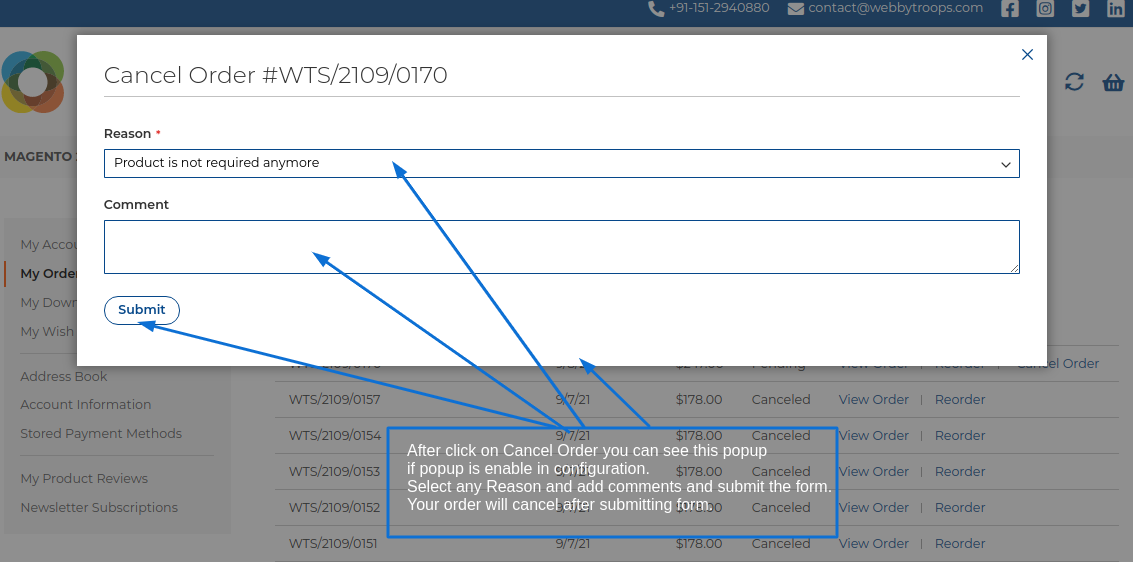Screen dimensions: 1133x562
Task: Click inside the Comment text area
Action: tap(561, 247)
